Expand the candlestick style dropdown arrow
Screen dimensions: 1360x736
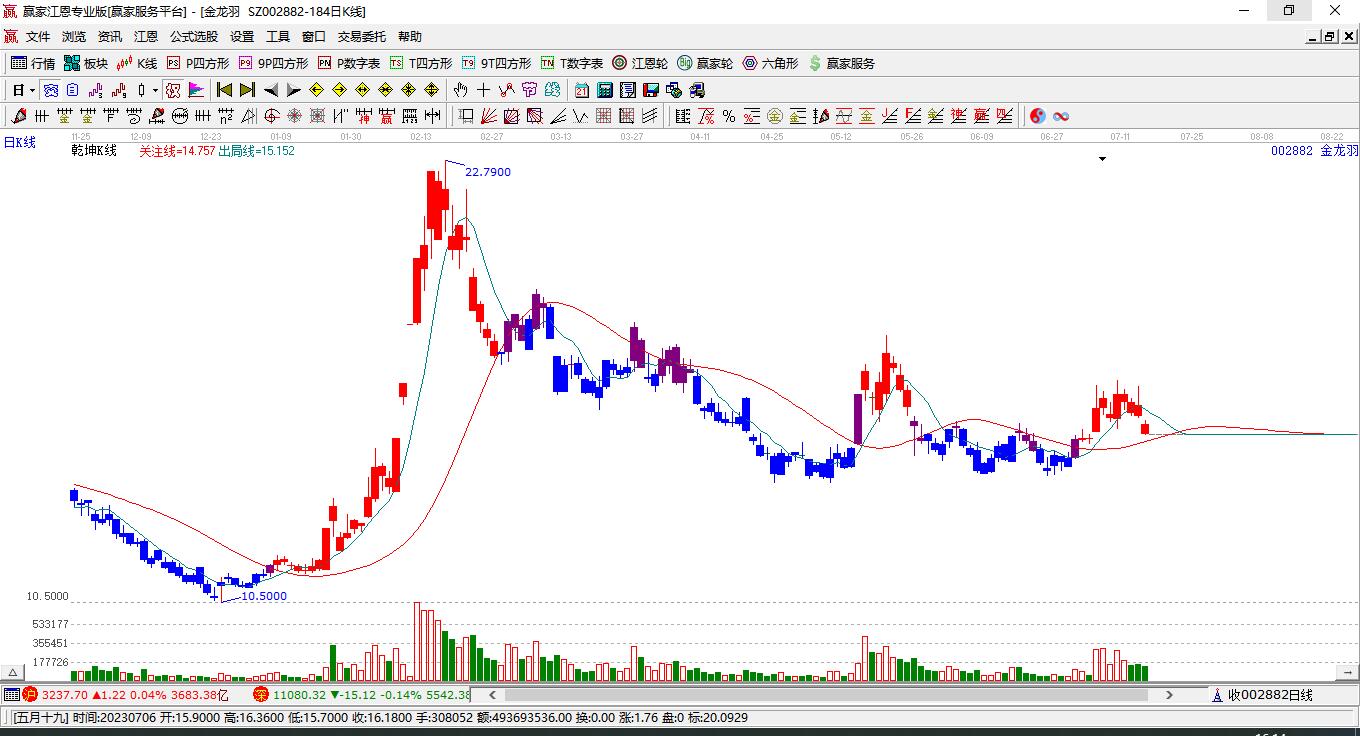pyautogui.click(x=155, y=90)
